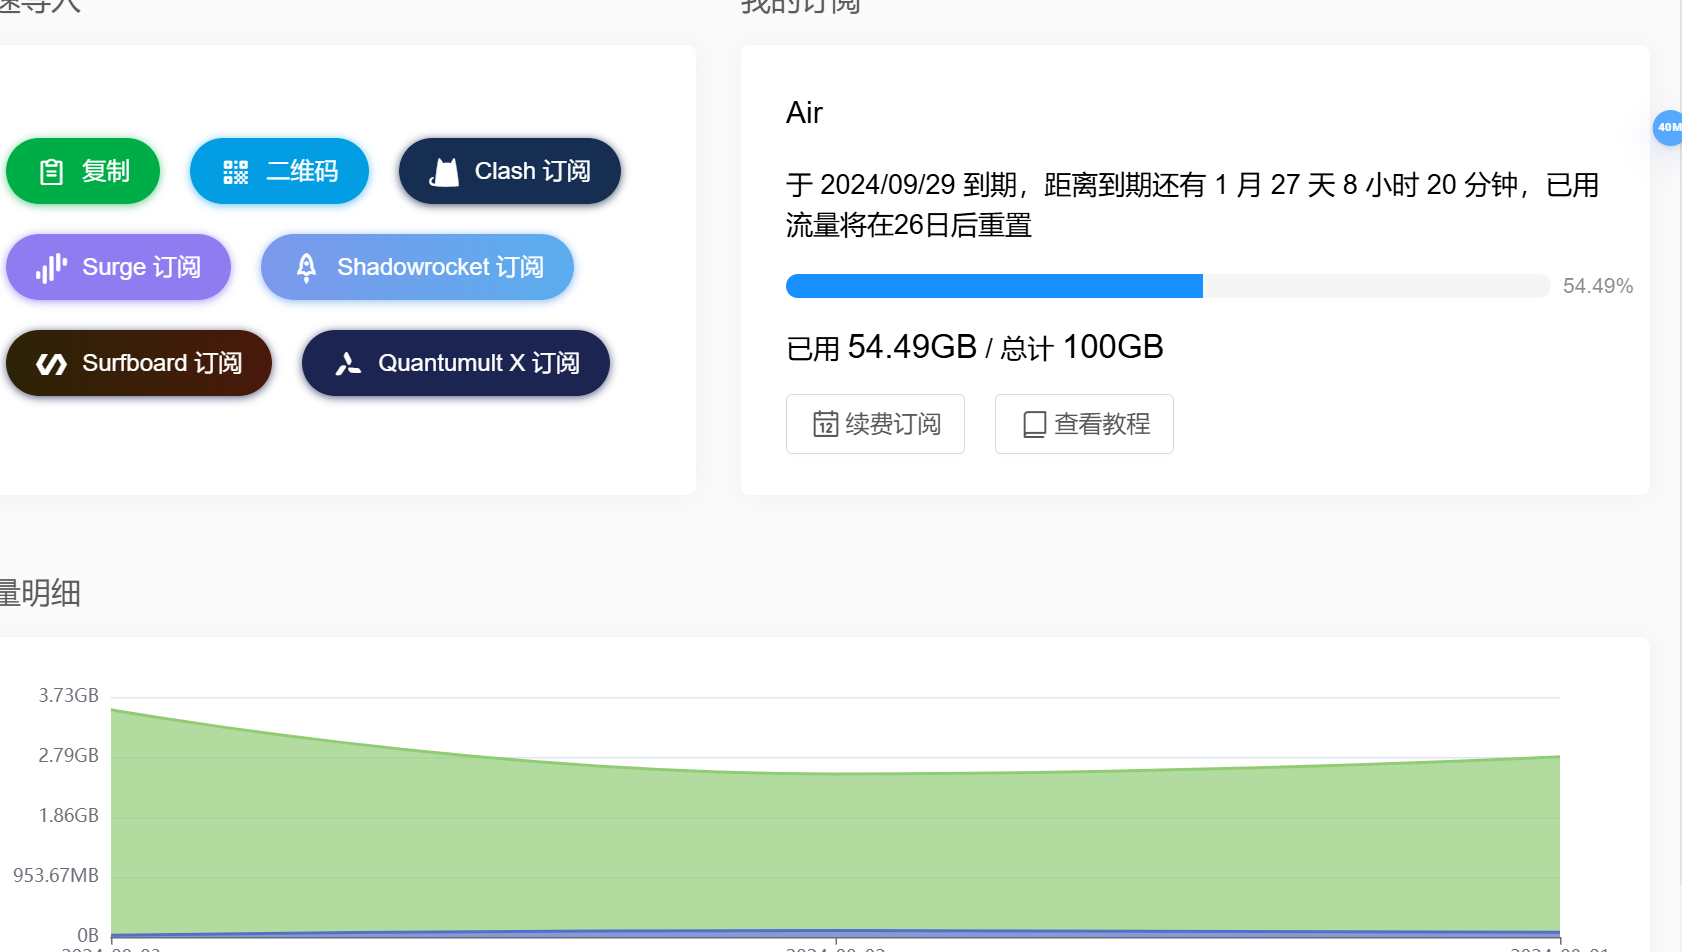This screenshot has height=952, width=1682.
Task: Click the Shadowrocket rocket icon
Action: pos(306,267)
